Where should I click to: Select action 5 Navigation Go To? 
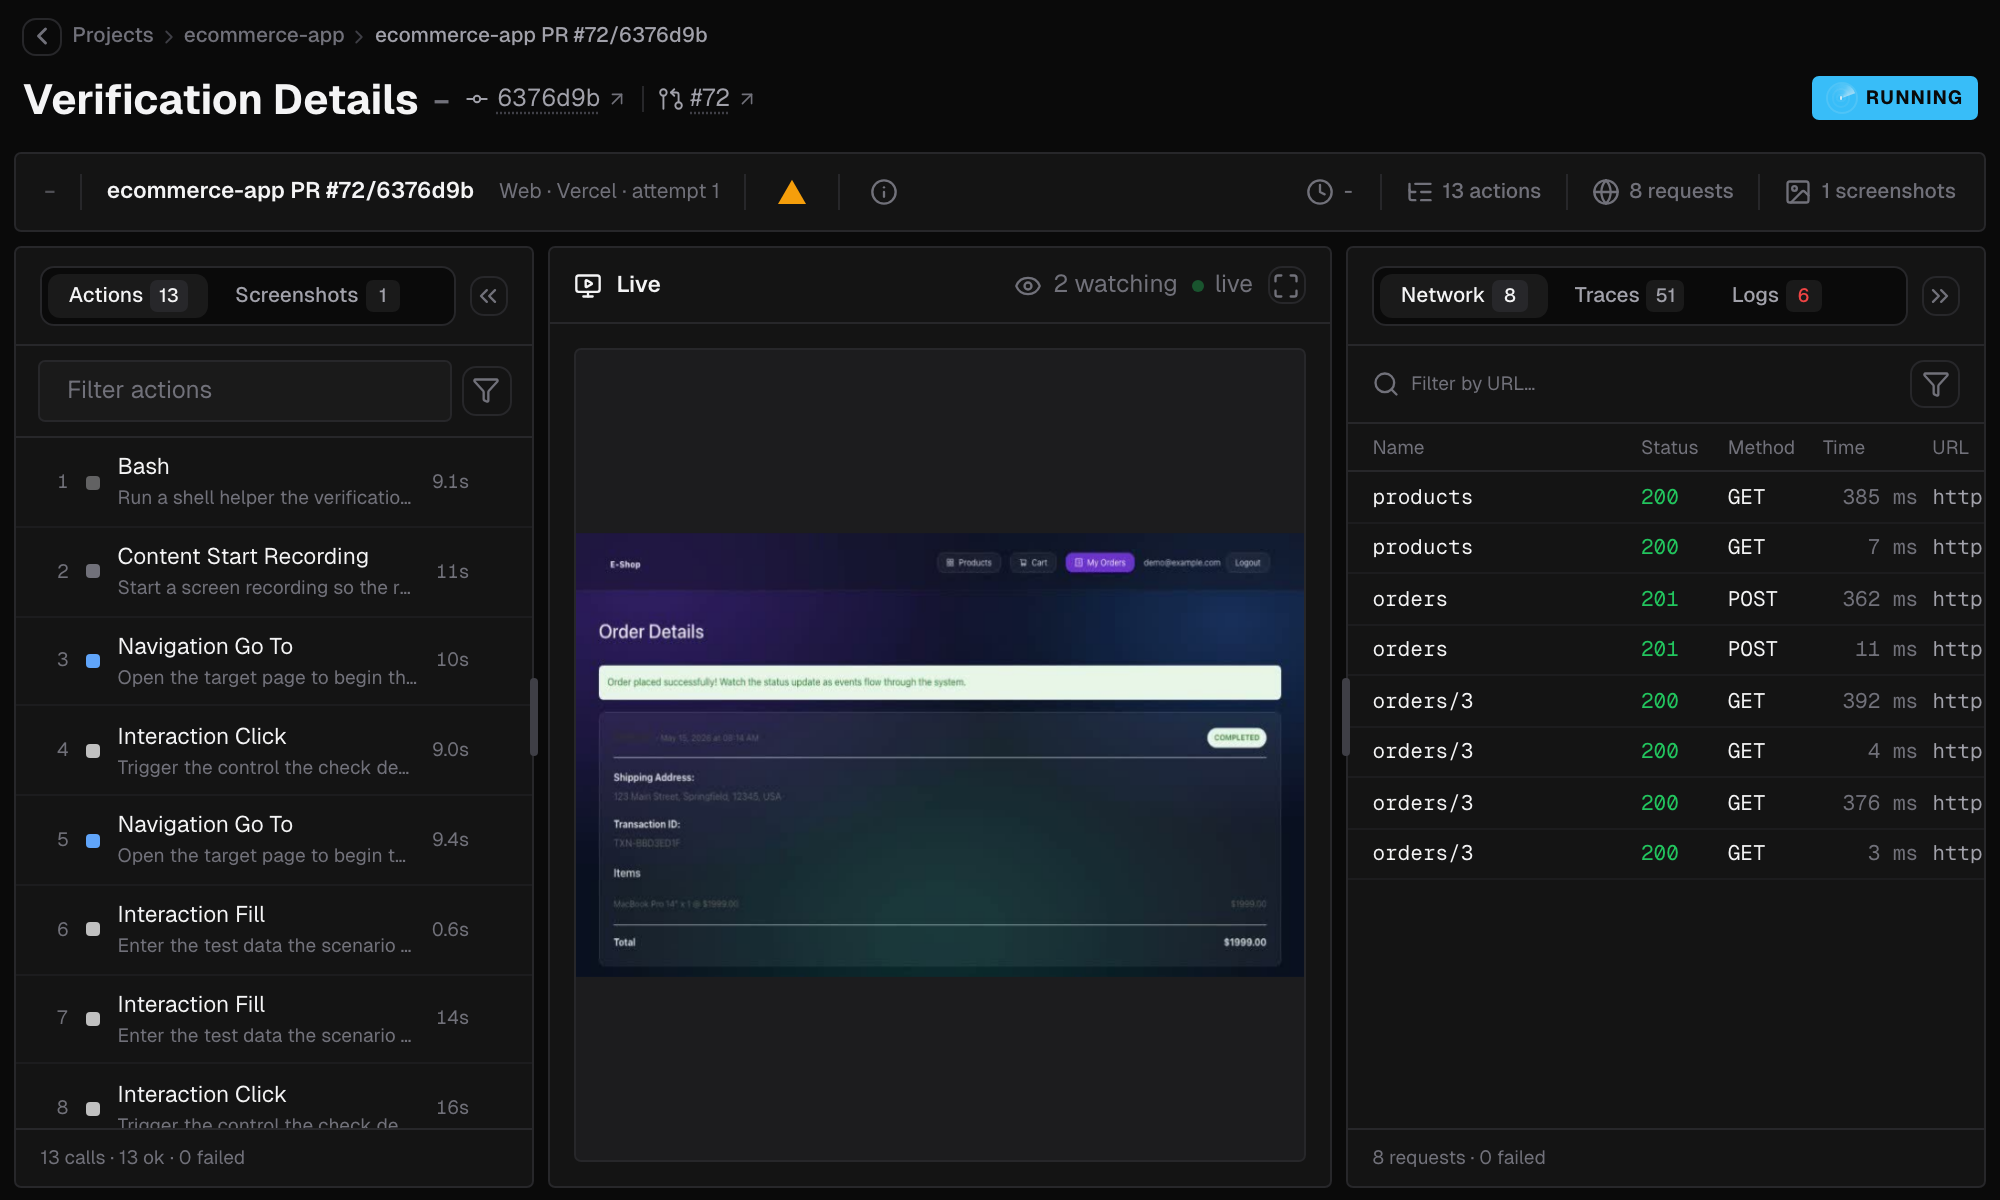pyautogui.click(x=274, y=840)
